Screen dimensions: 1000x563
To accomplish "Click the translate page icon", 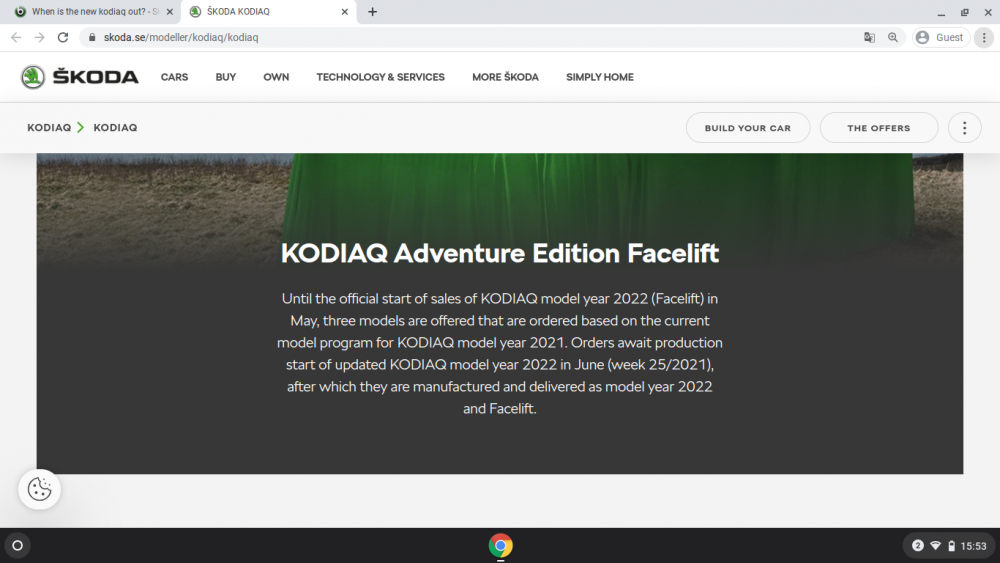I will point(869,38).
